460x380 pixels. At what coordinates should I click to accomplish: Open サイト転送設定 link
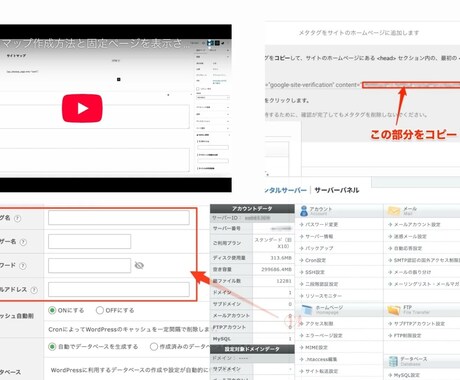point(321,371)
